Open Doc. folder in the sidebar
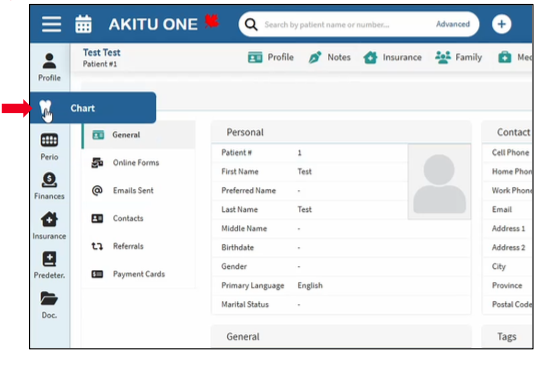The height and width of the screenshot is (372, 552). [x=49, y=305]
